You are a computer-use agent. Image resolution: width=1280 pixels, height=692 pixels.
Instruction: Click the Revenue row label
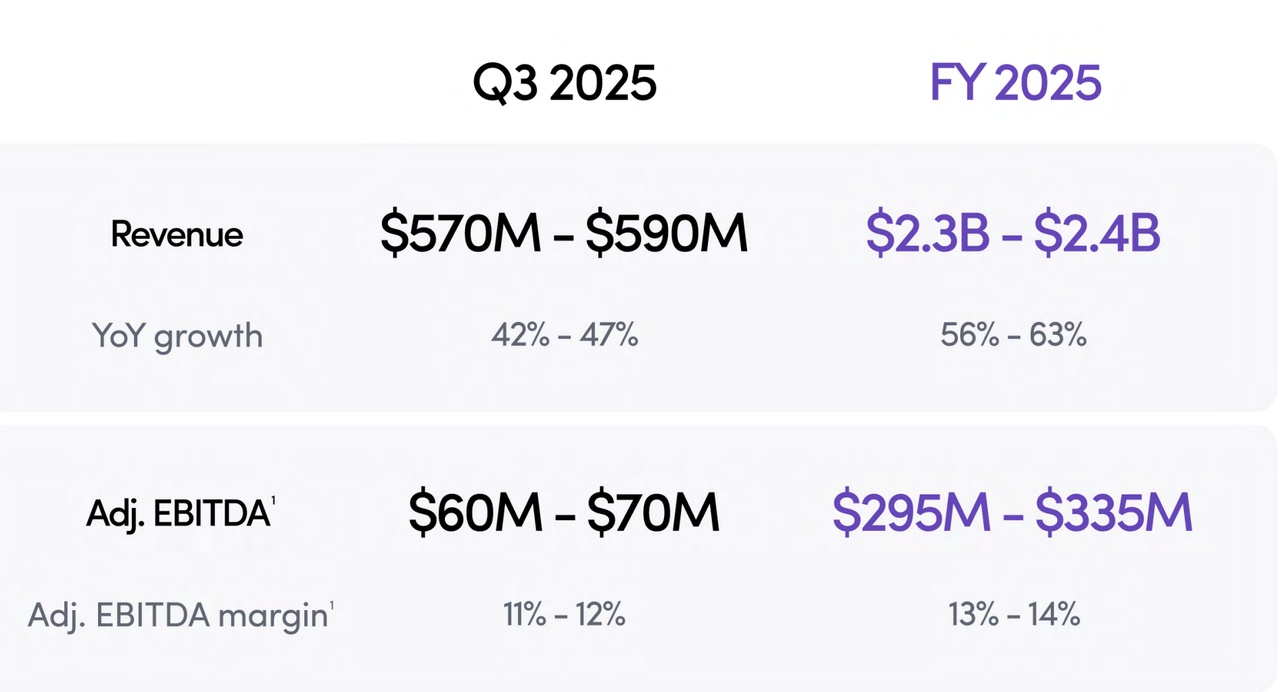[177, 235]
